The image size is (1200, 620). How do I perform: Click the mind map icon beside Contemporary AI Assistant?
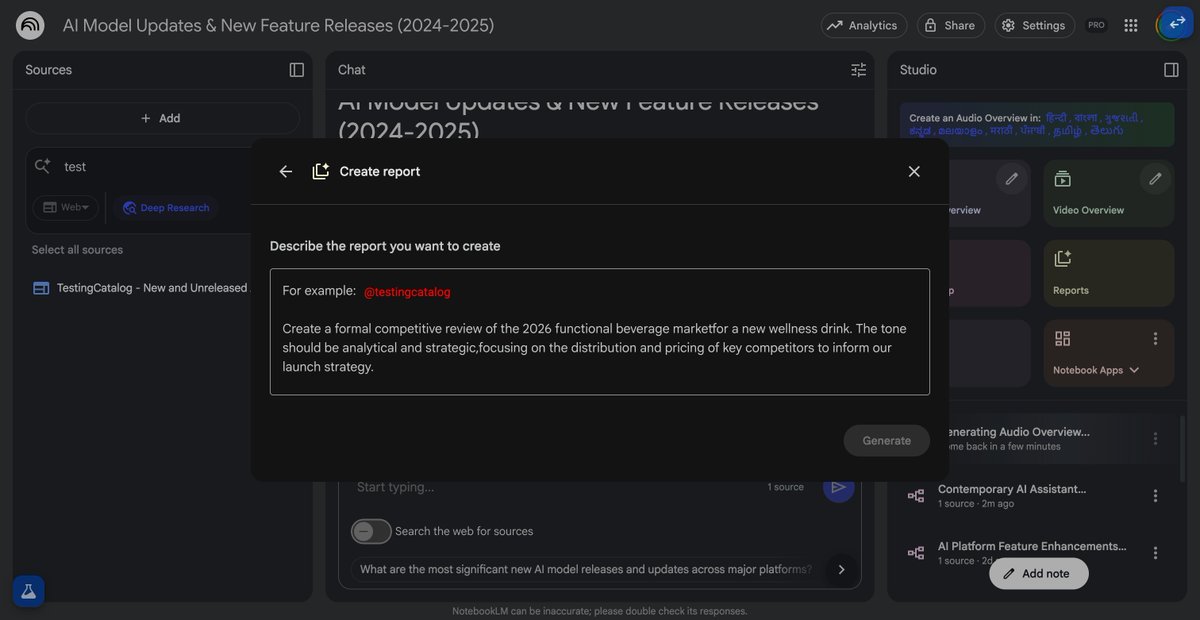[915, 496]
